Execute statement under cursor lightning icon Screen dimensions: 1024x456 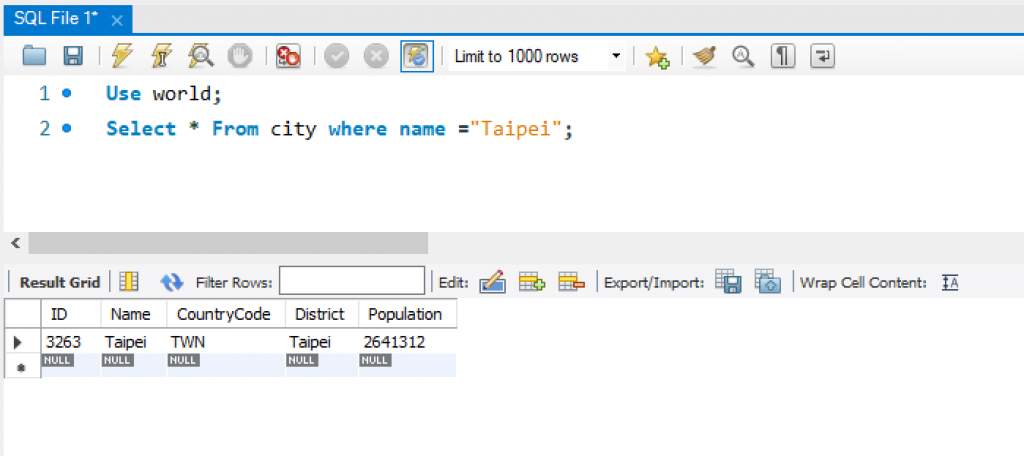coord(161,56)
